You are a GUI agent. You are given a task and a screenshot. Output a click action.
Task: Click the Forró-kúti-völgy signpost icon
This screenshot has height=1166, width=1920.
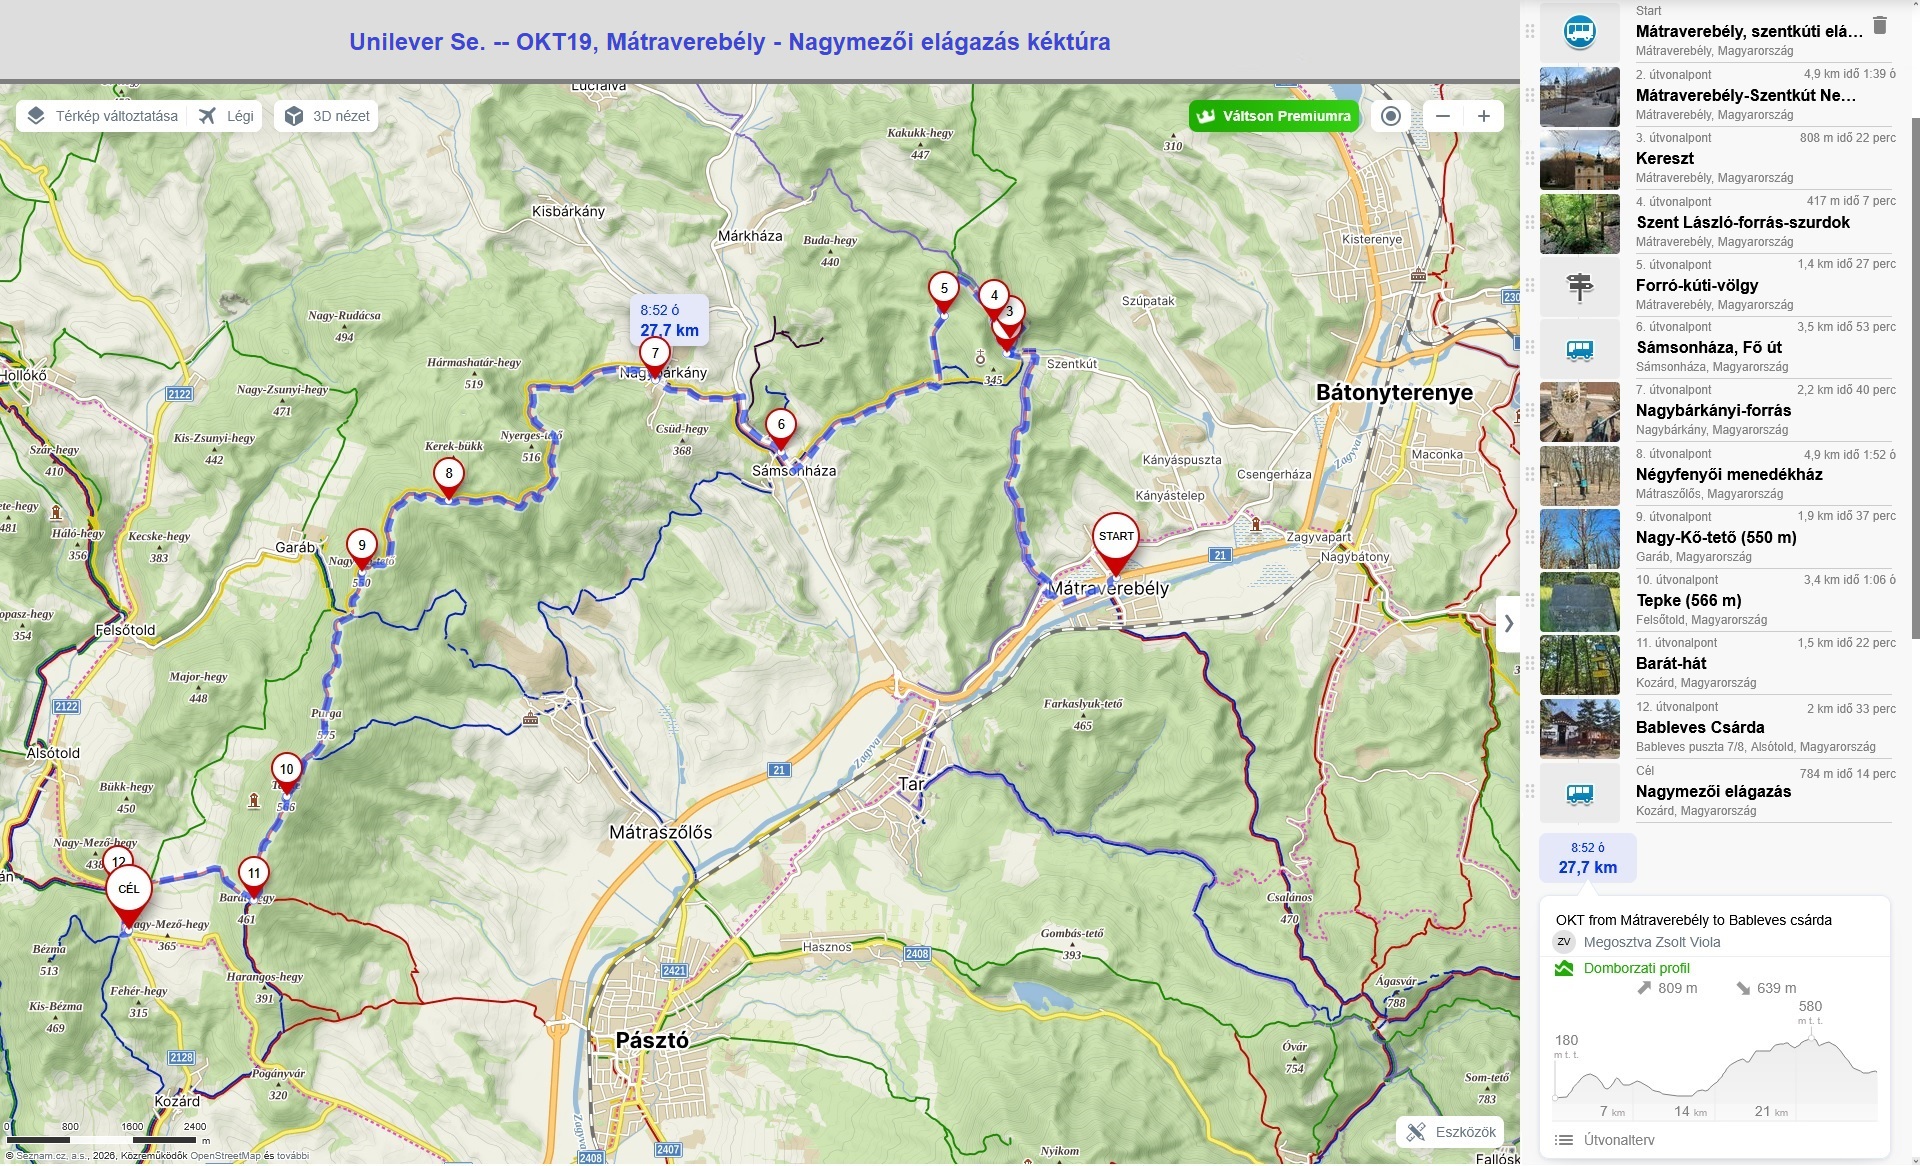[1579, 287]
